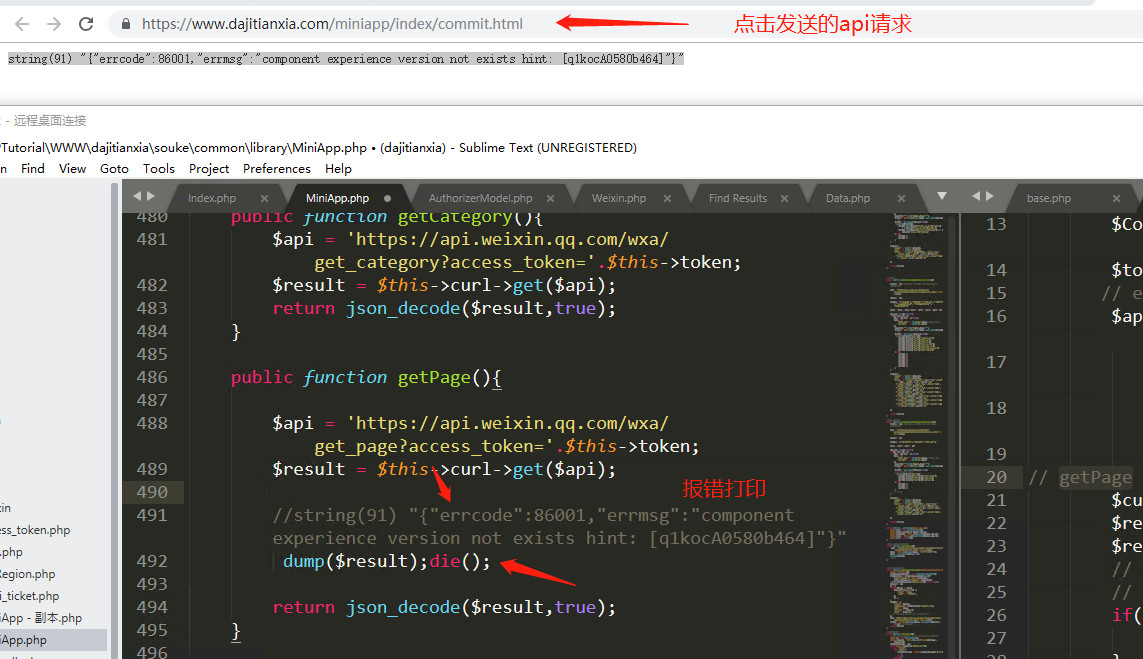Open App - 副本.php in the sidebar
This screenshot has height=659, width=1143.
point(41,617)
